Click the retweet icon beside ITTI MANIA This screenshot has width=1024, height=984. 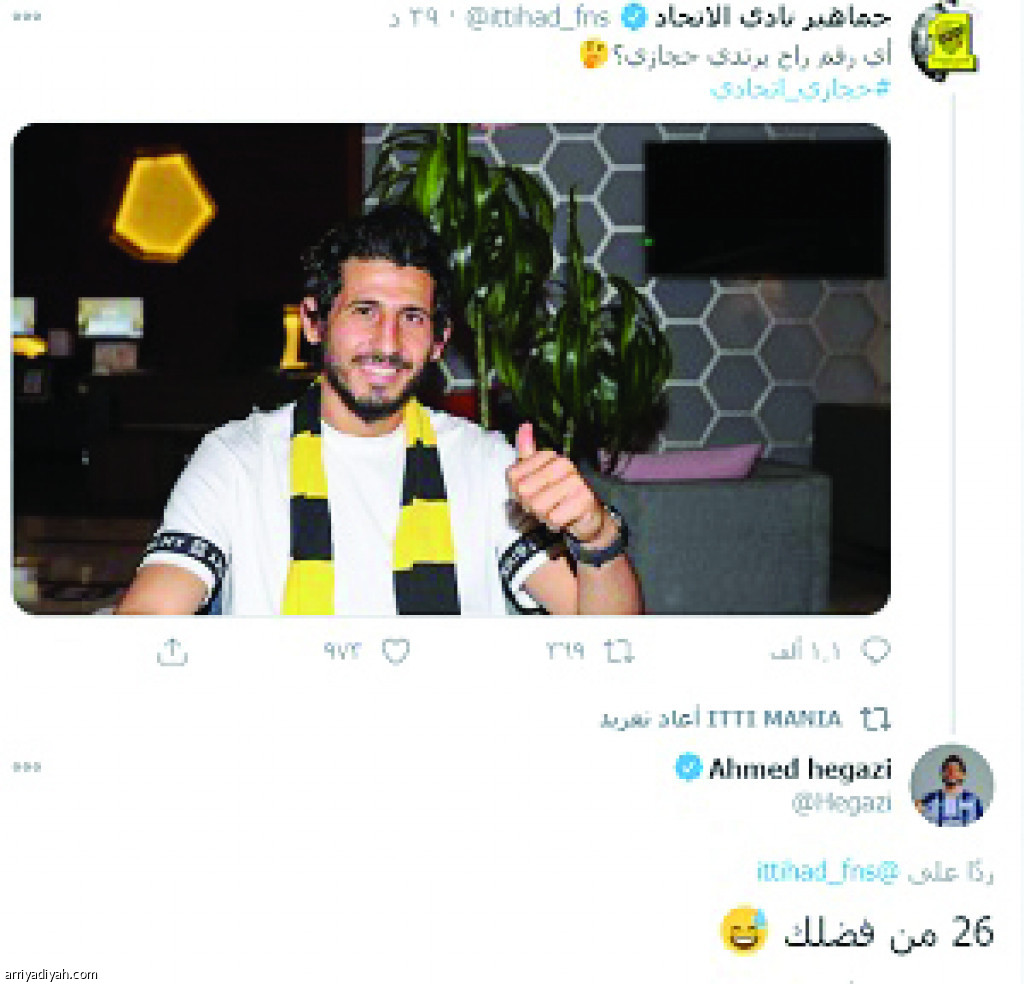875,719
